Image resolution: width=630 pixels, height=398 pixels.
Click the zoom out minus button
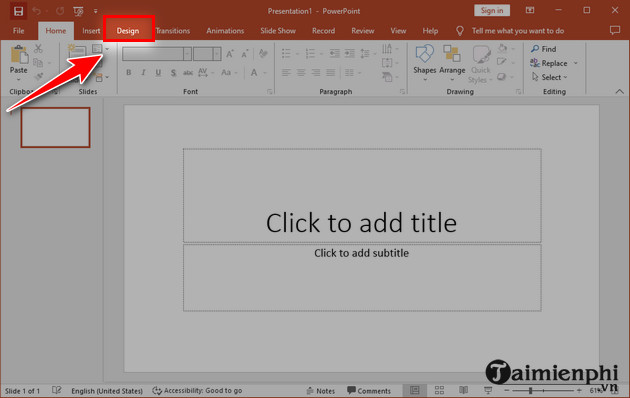[507, 390]
